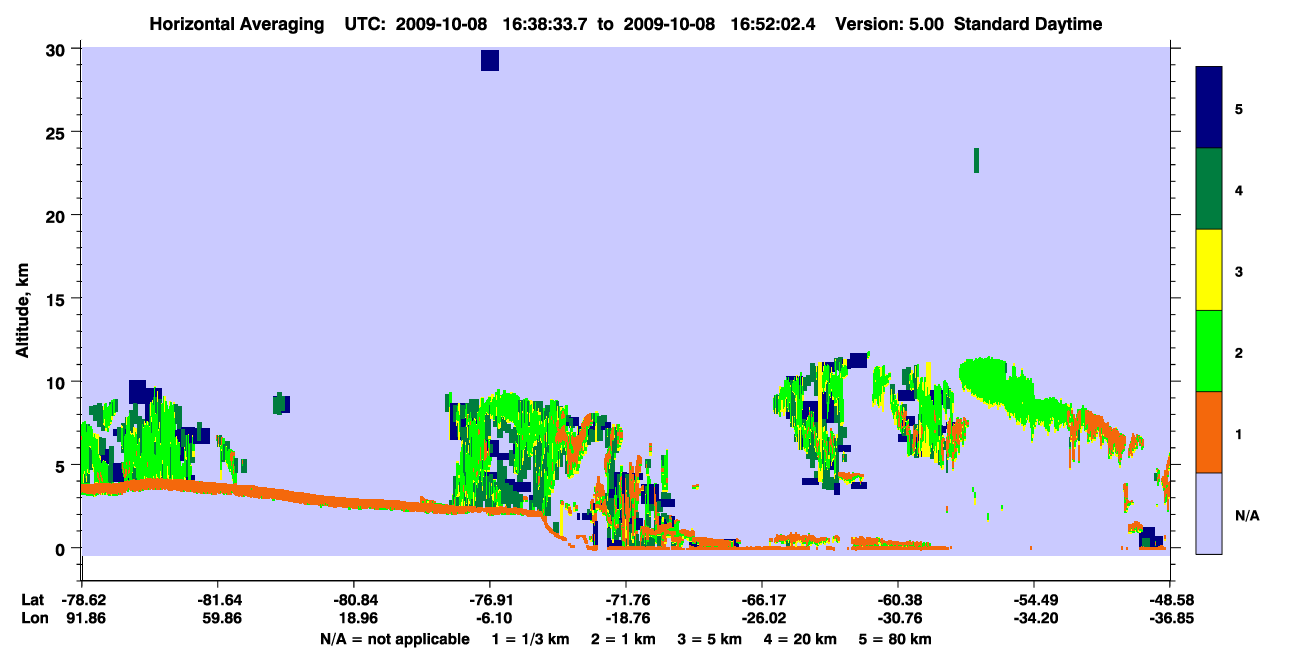This screenshot has width=1300, height=667.
Task: Click the latitude value '-76.91'
Action: tap(490, 600)
